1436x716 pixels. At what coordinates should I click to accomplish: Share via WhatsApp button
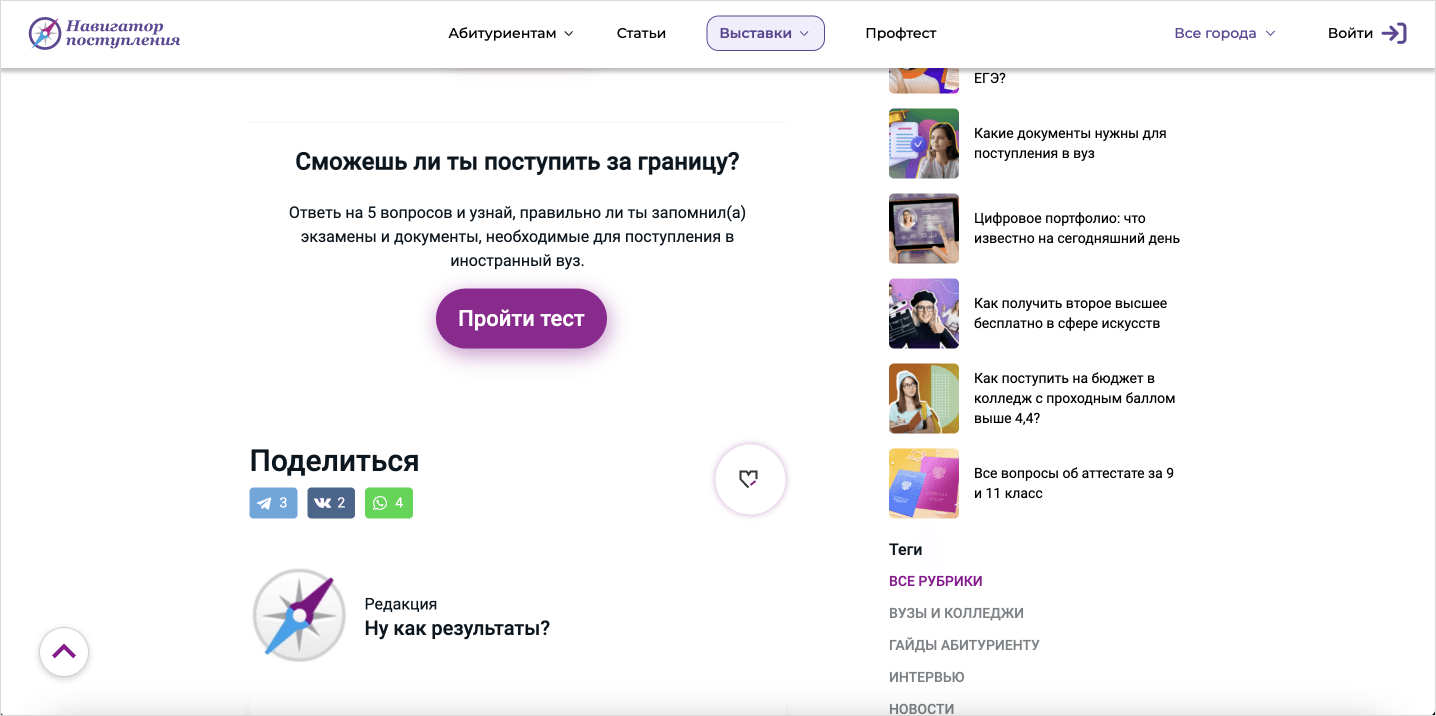[389, 503]
